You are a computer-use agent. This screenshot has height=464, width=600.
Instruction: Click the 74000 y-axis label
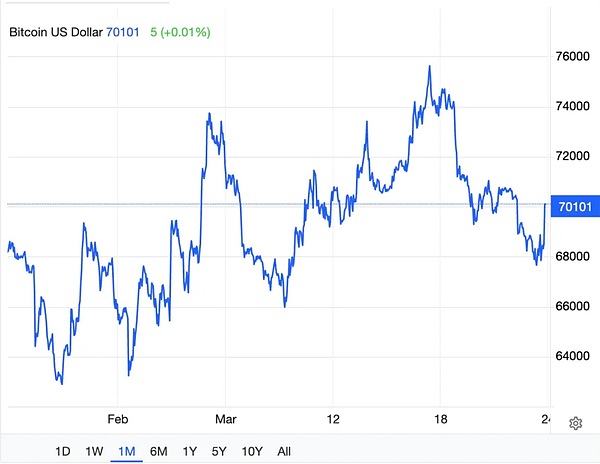coord(571,106)
